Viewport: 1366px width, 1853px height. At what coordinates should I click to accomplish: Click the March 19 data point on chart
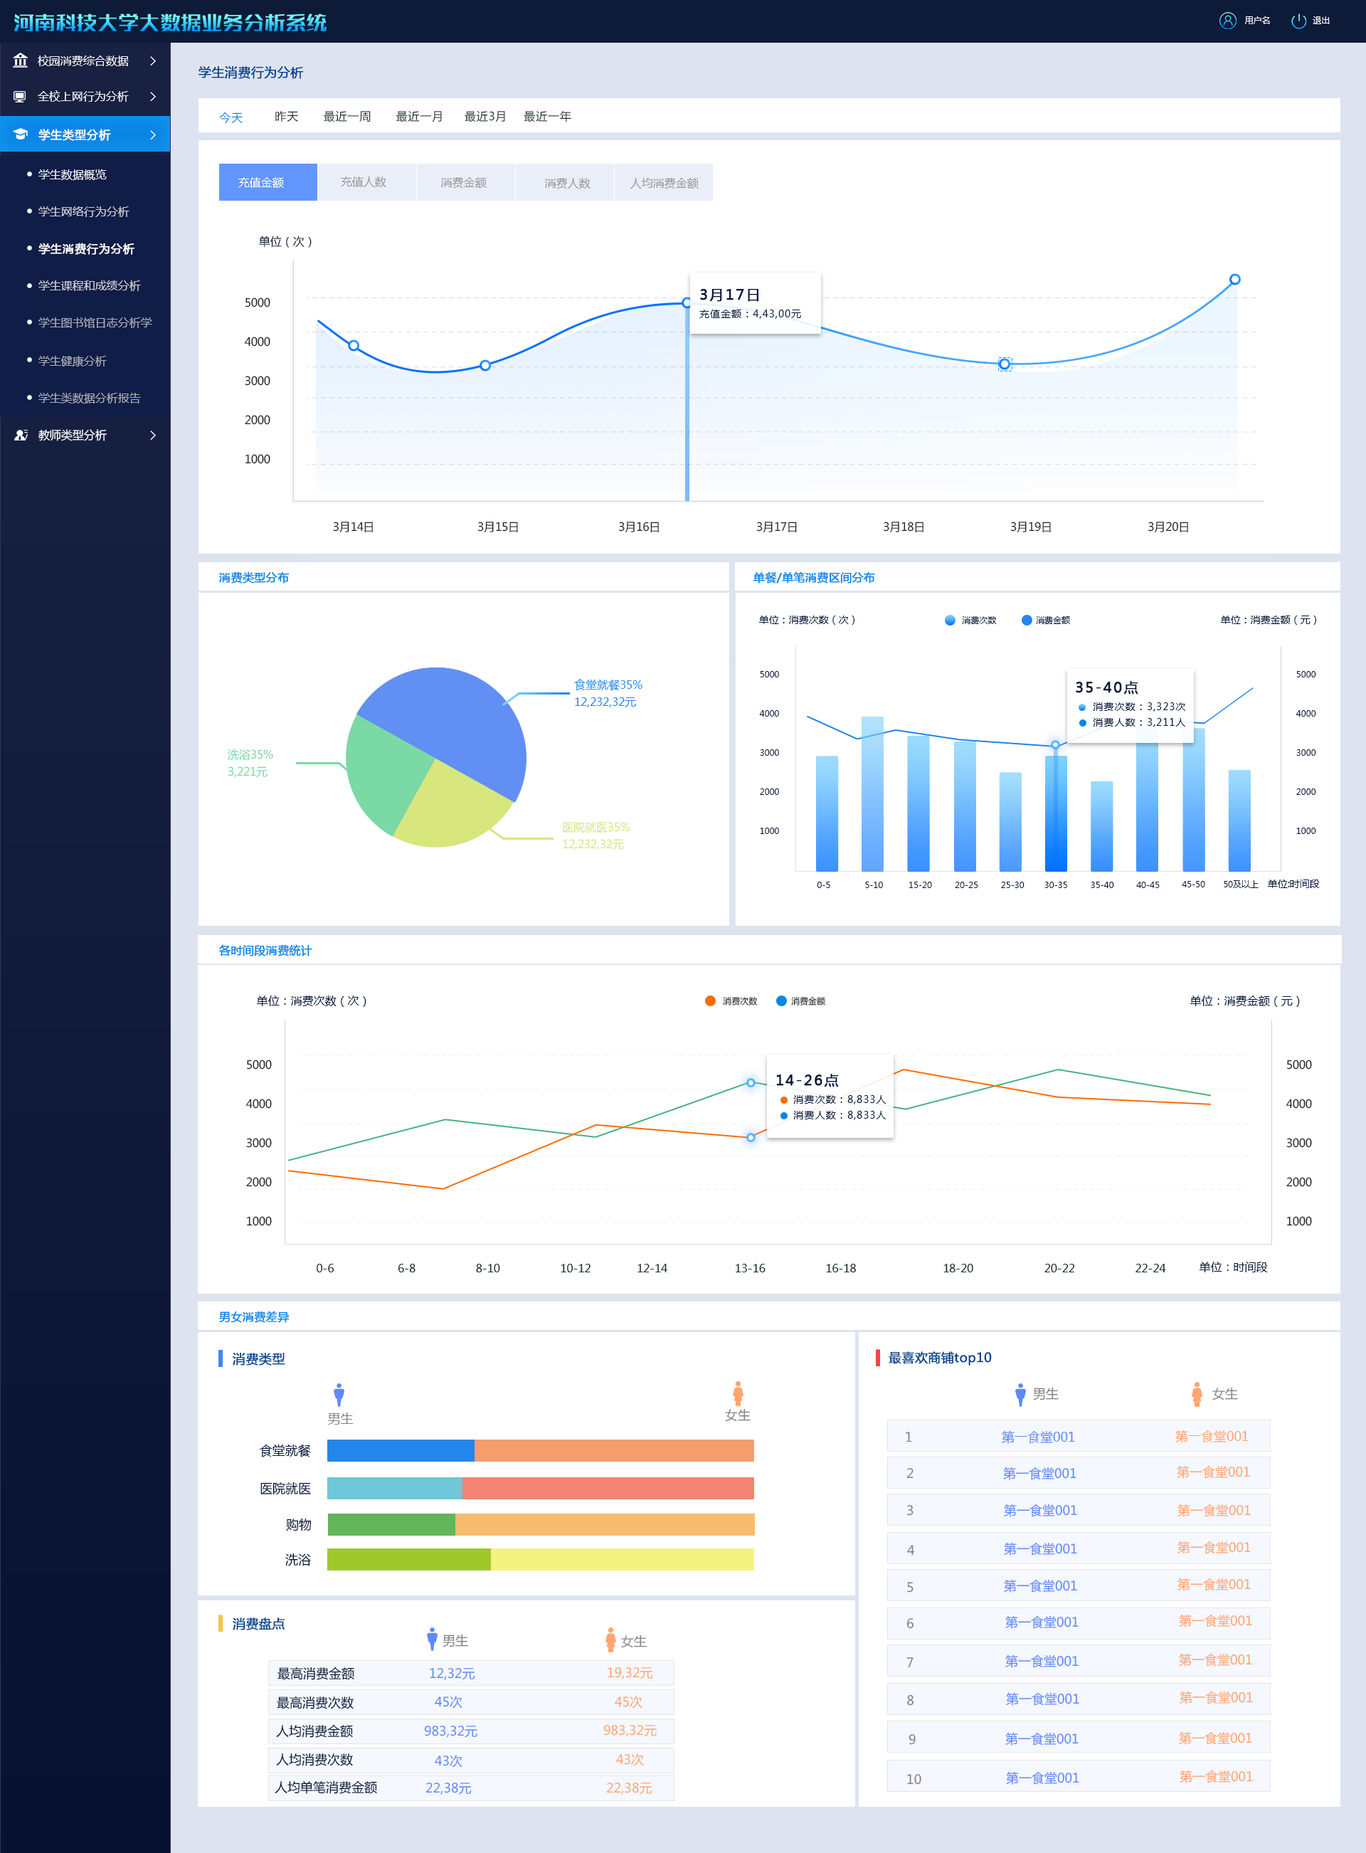1005,365
